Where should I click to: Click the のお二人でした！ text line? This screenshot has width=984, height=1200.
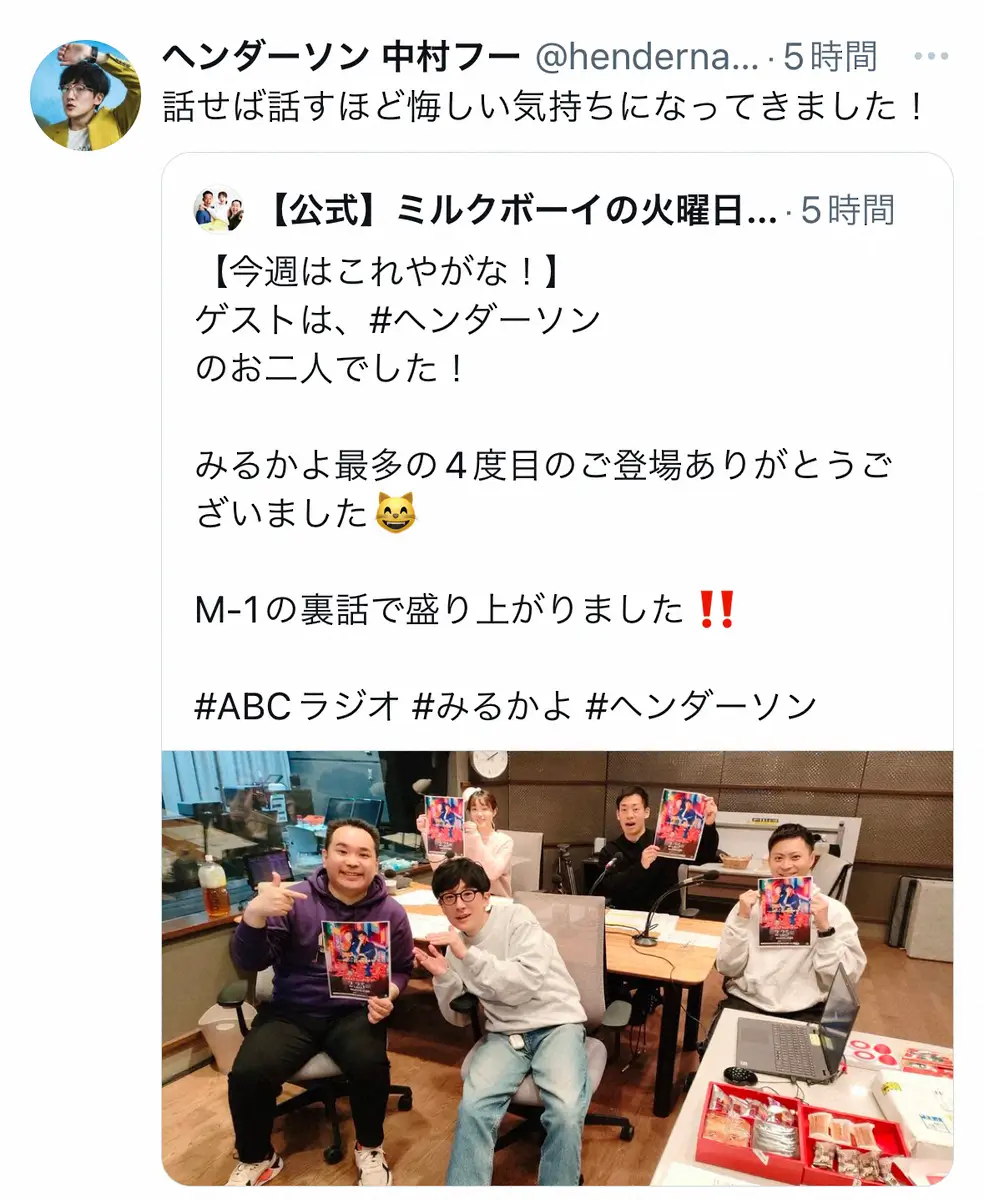click(330, 368)
